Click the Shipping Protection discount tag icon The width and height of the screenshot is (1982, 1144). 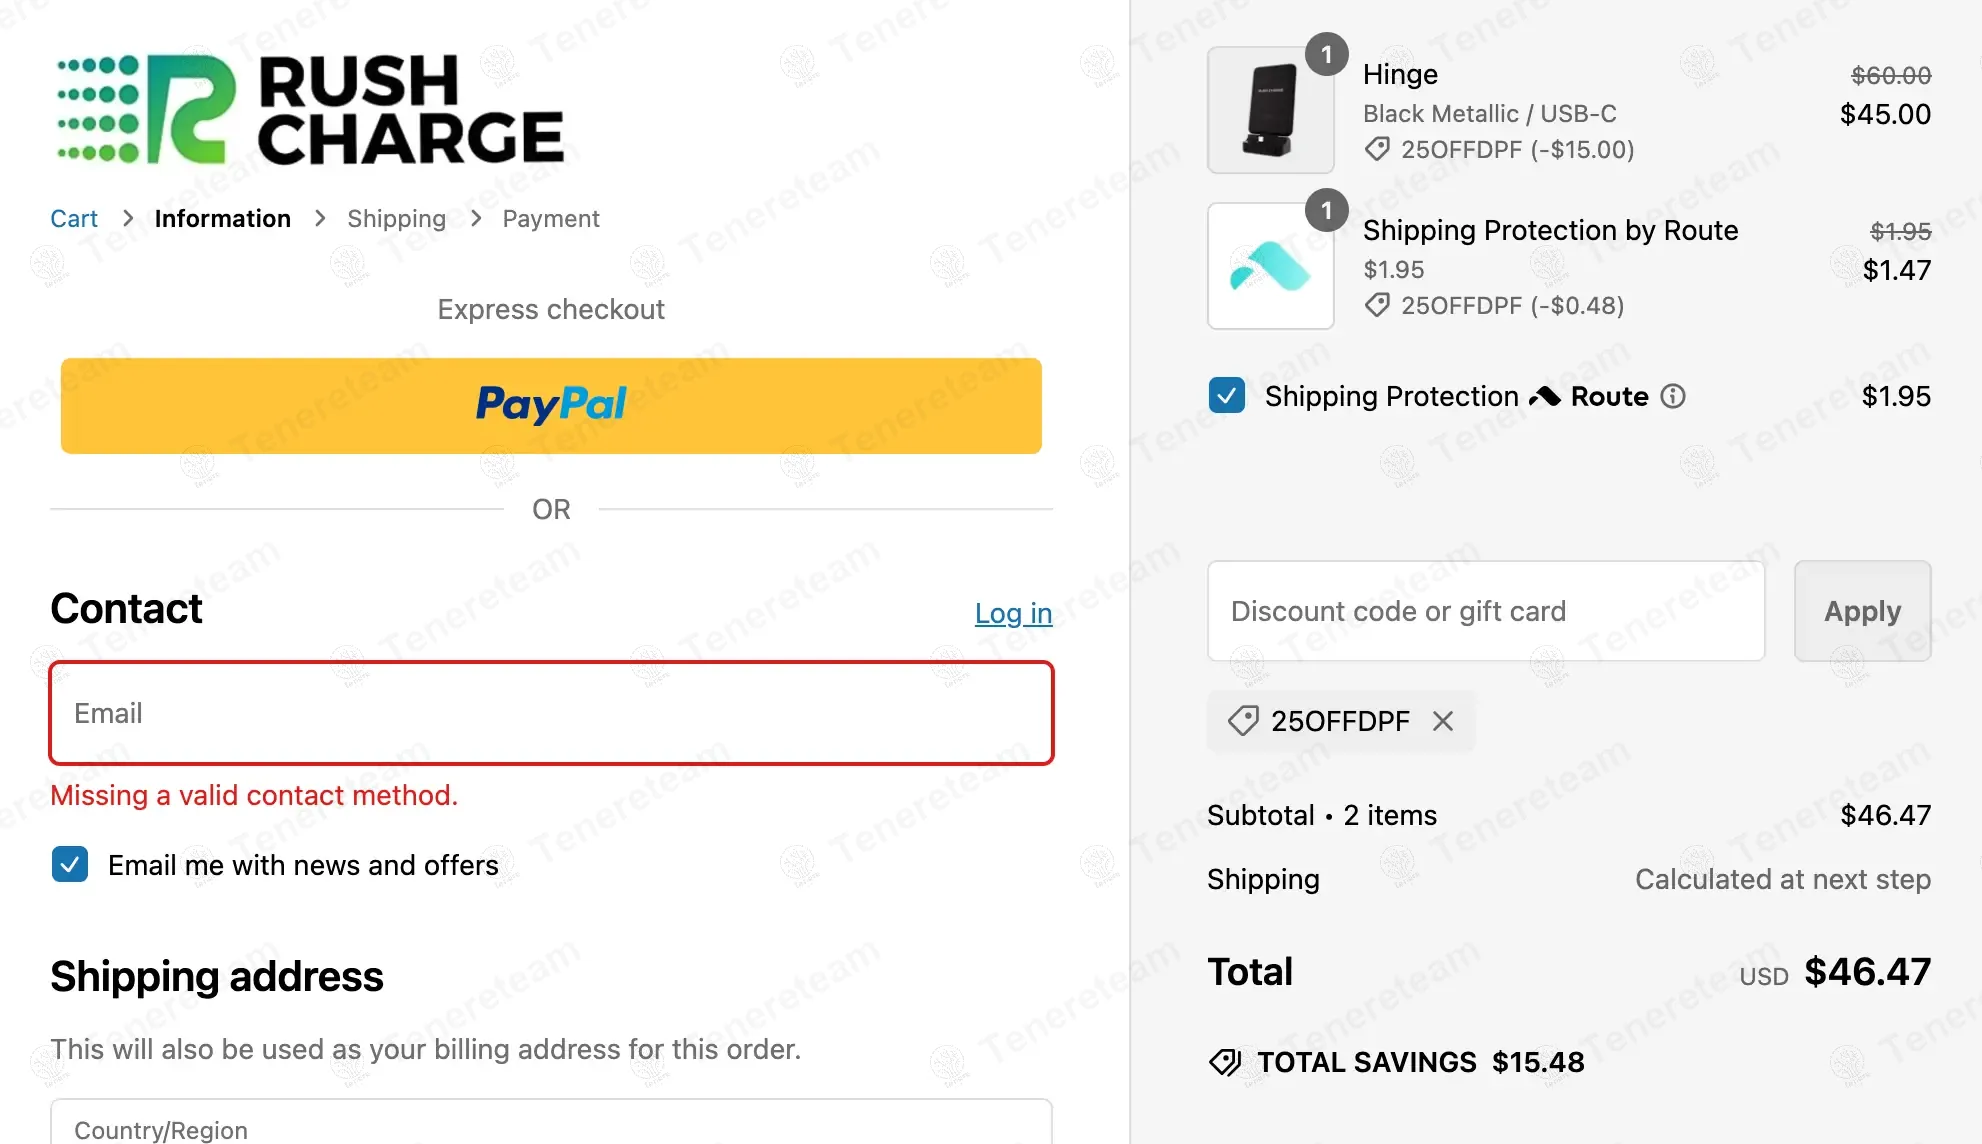(1377, 306)
